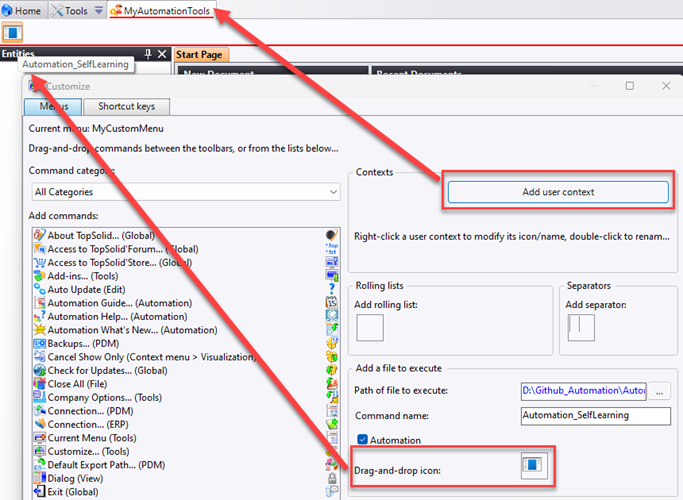
Task: Expand the Tools menu arrow
Action: click(x=98, y=10)
